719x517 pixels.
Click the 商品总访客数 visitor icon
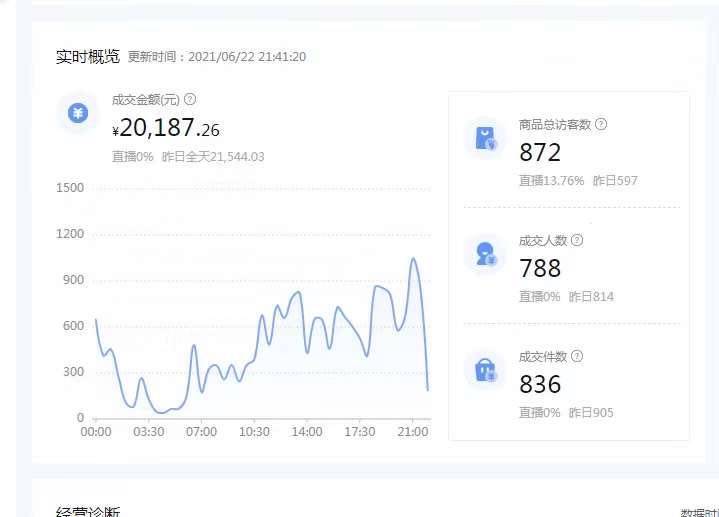(486, 138)
